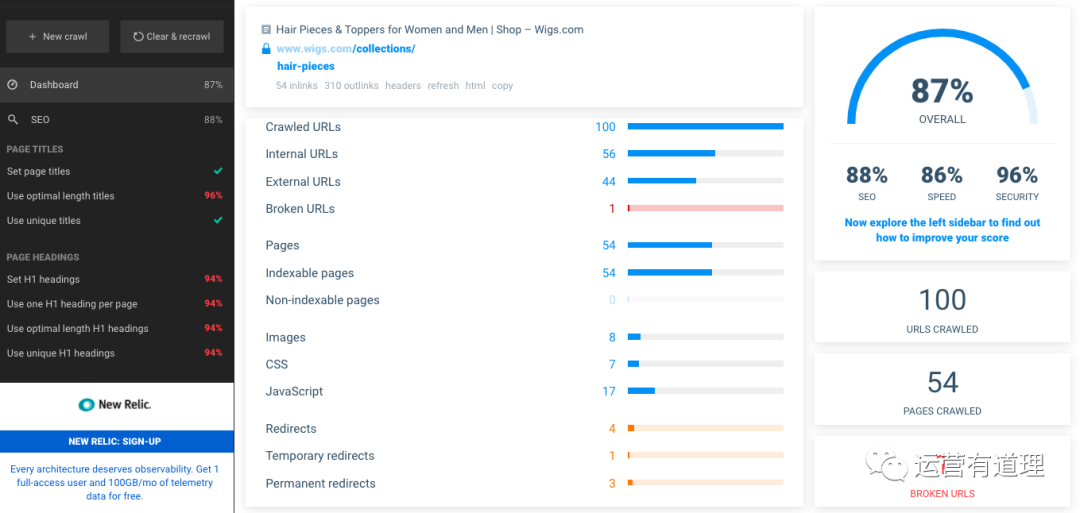This screenshot has width=1080, height=513.
Task: Select Use optimal length titles
Action: click(61, 196)
